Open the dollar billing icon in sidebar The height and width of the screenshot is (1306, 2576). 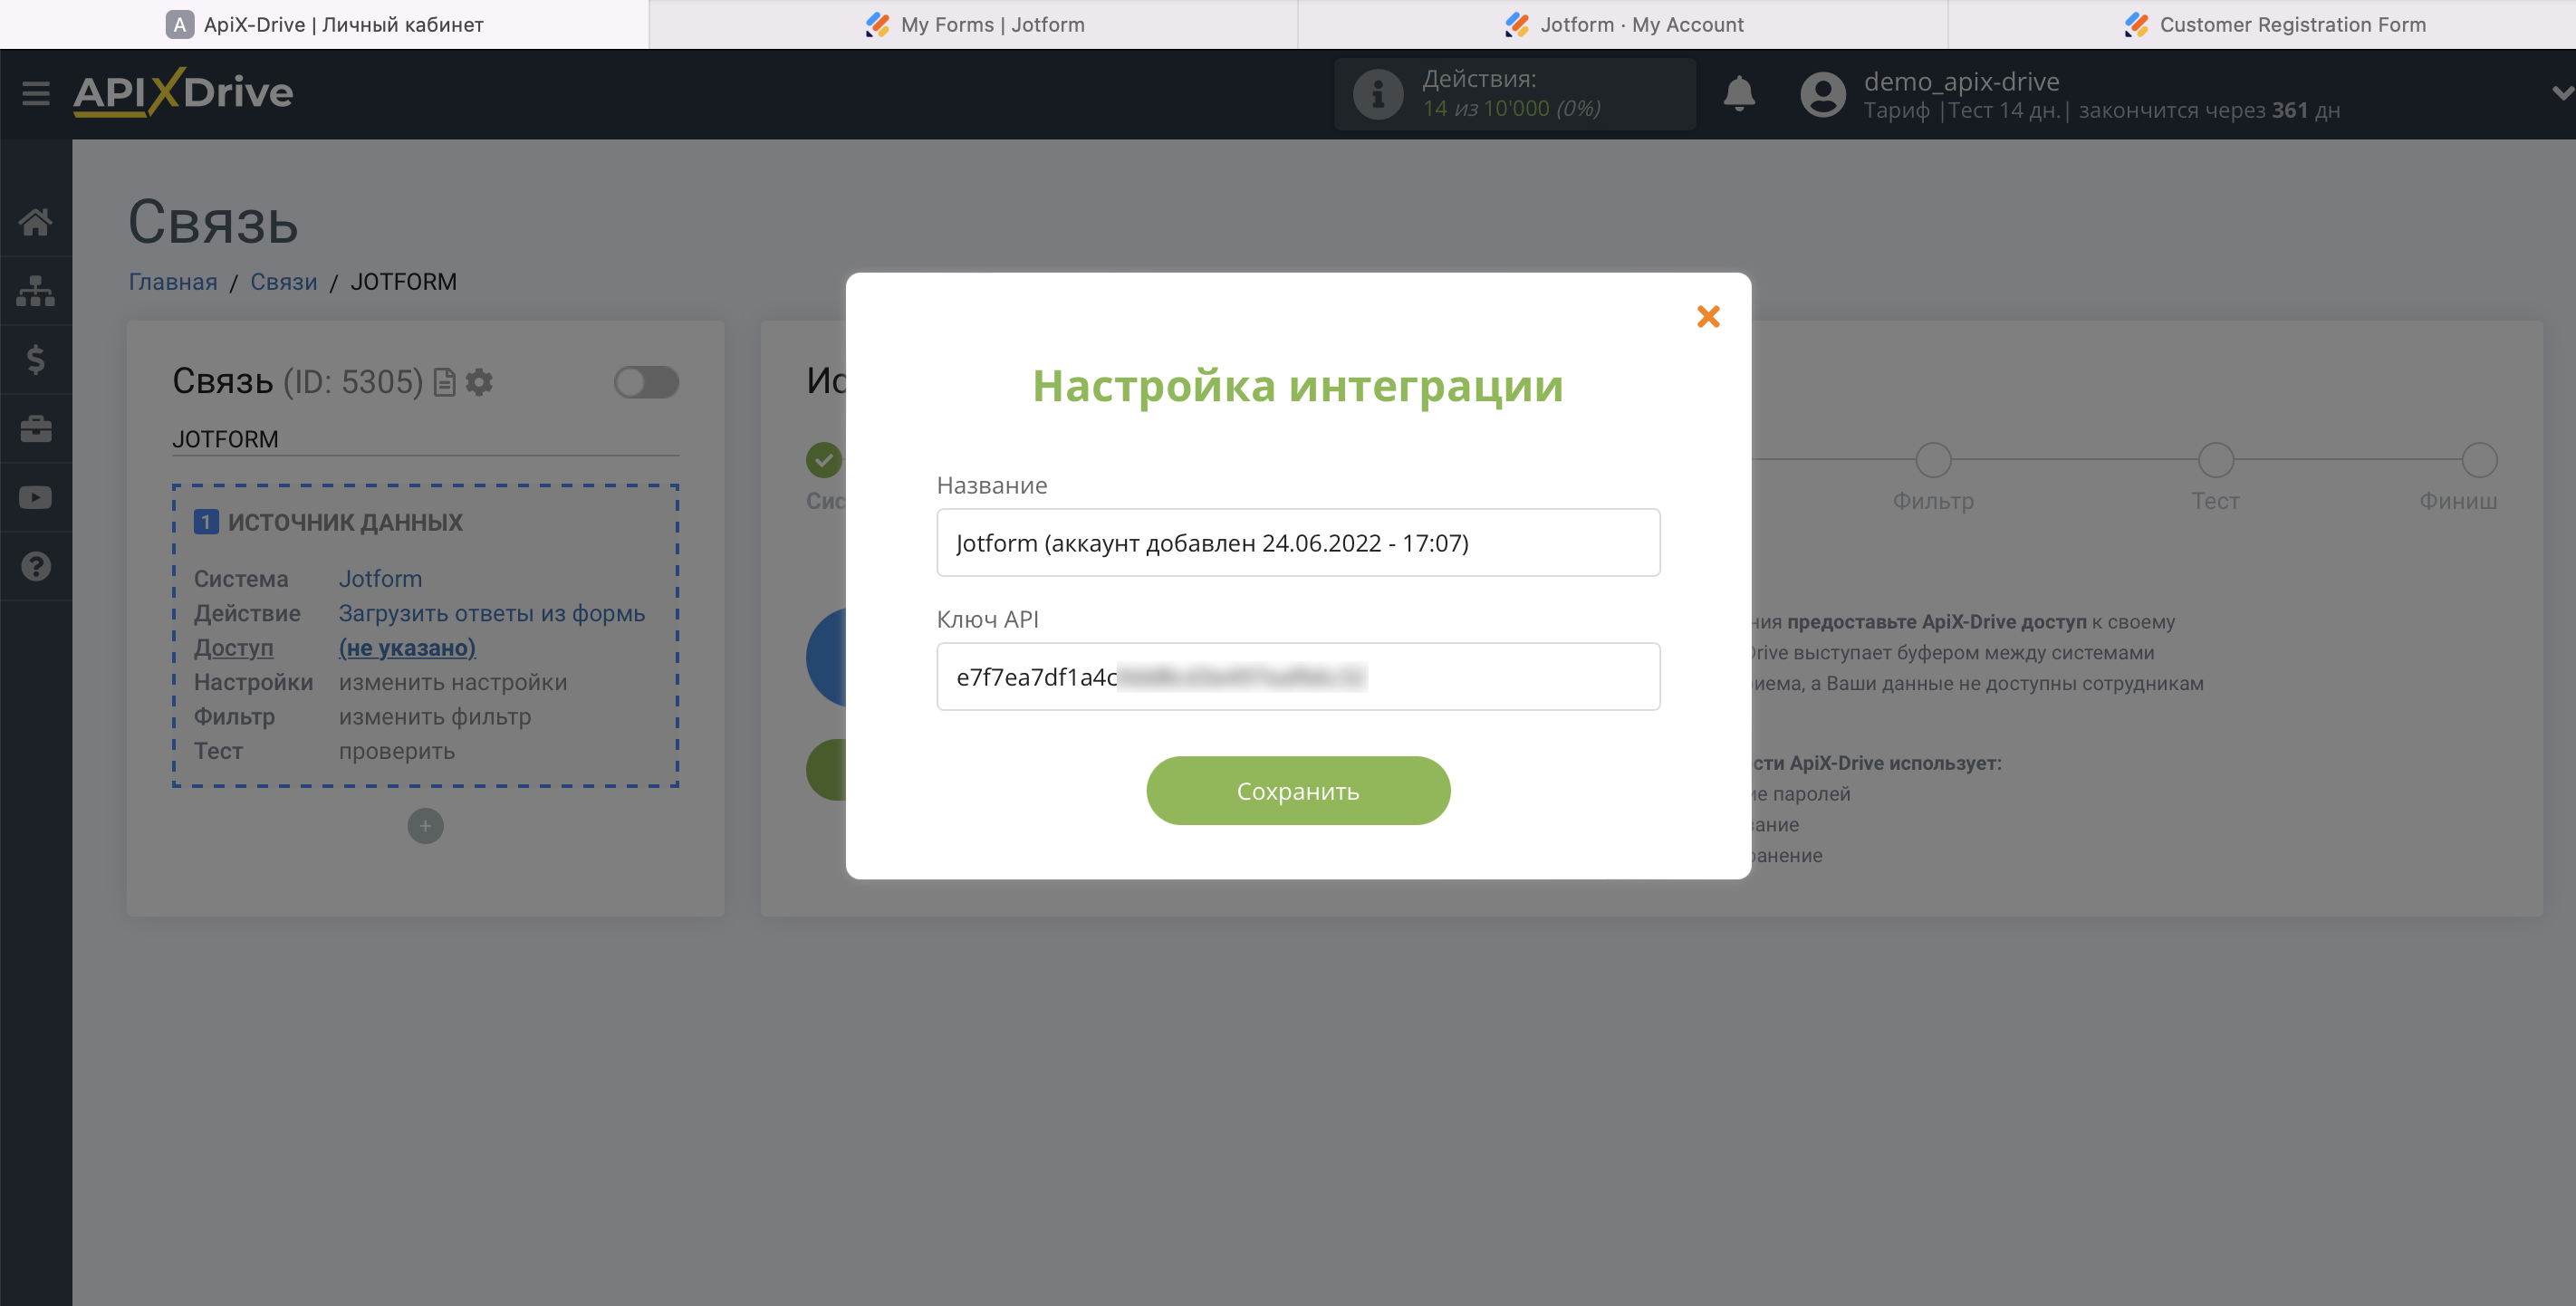[x=36, y=359]
